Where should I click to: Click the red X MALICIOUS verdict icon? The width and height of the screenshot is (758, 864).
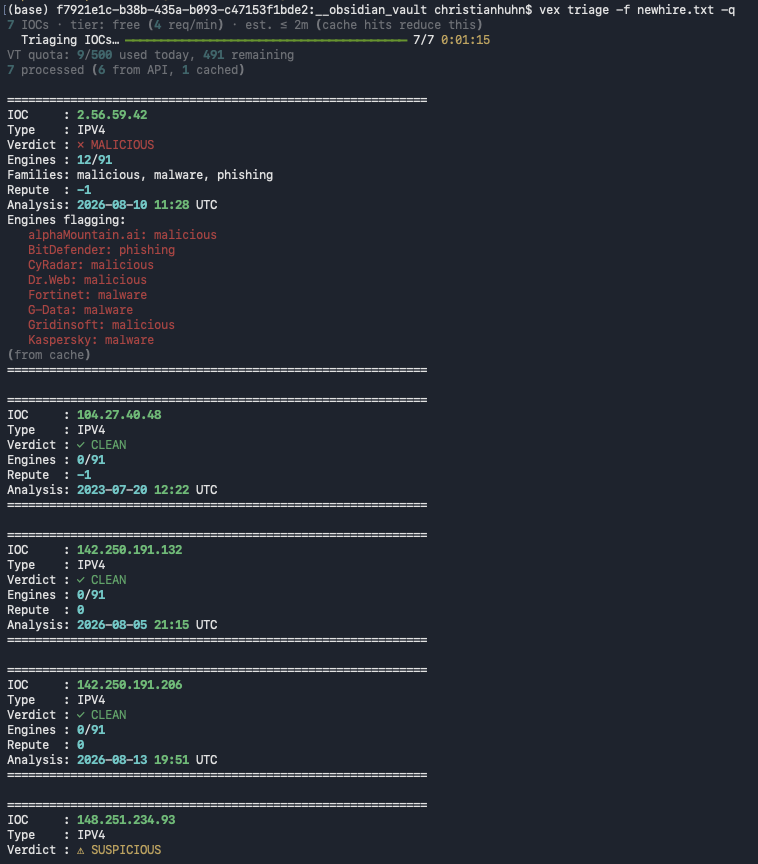click(80, 145)
